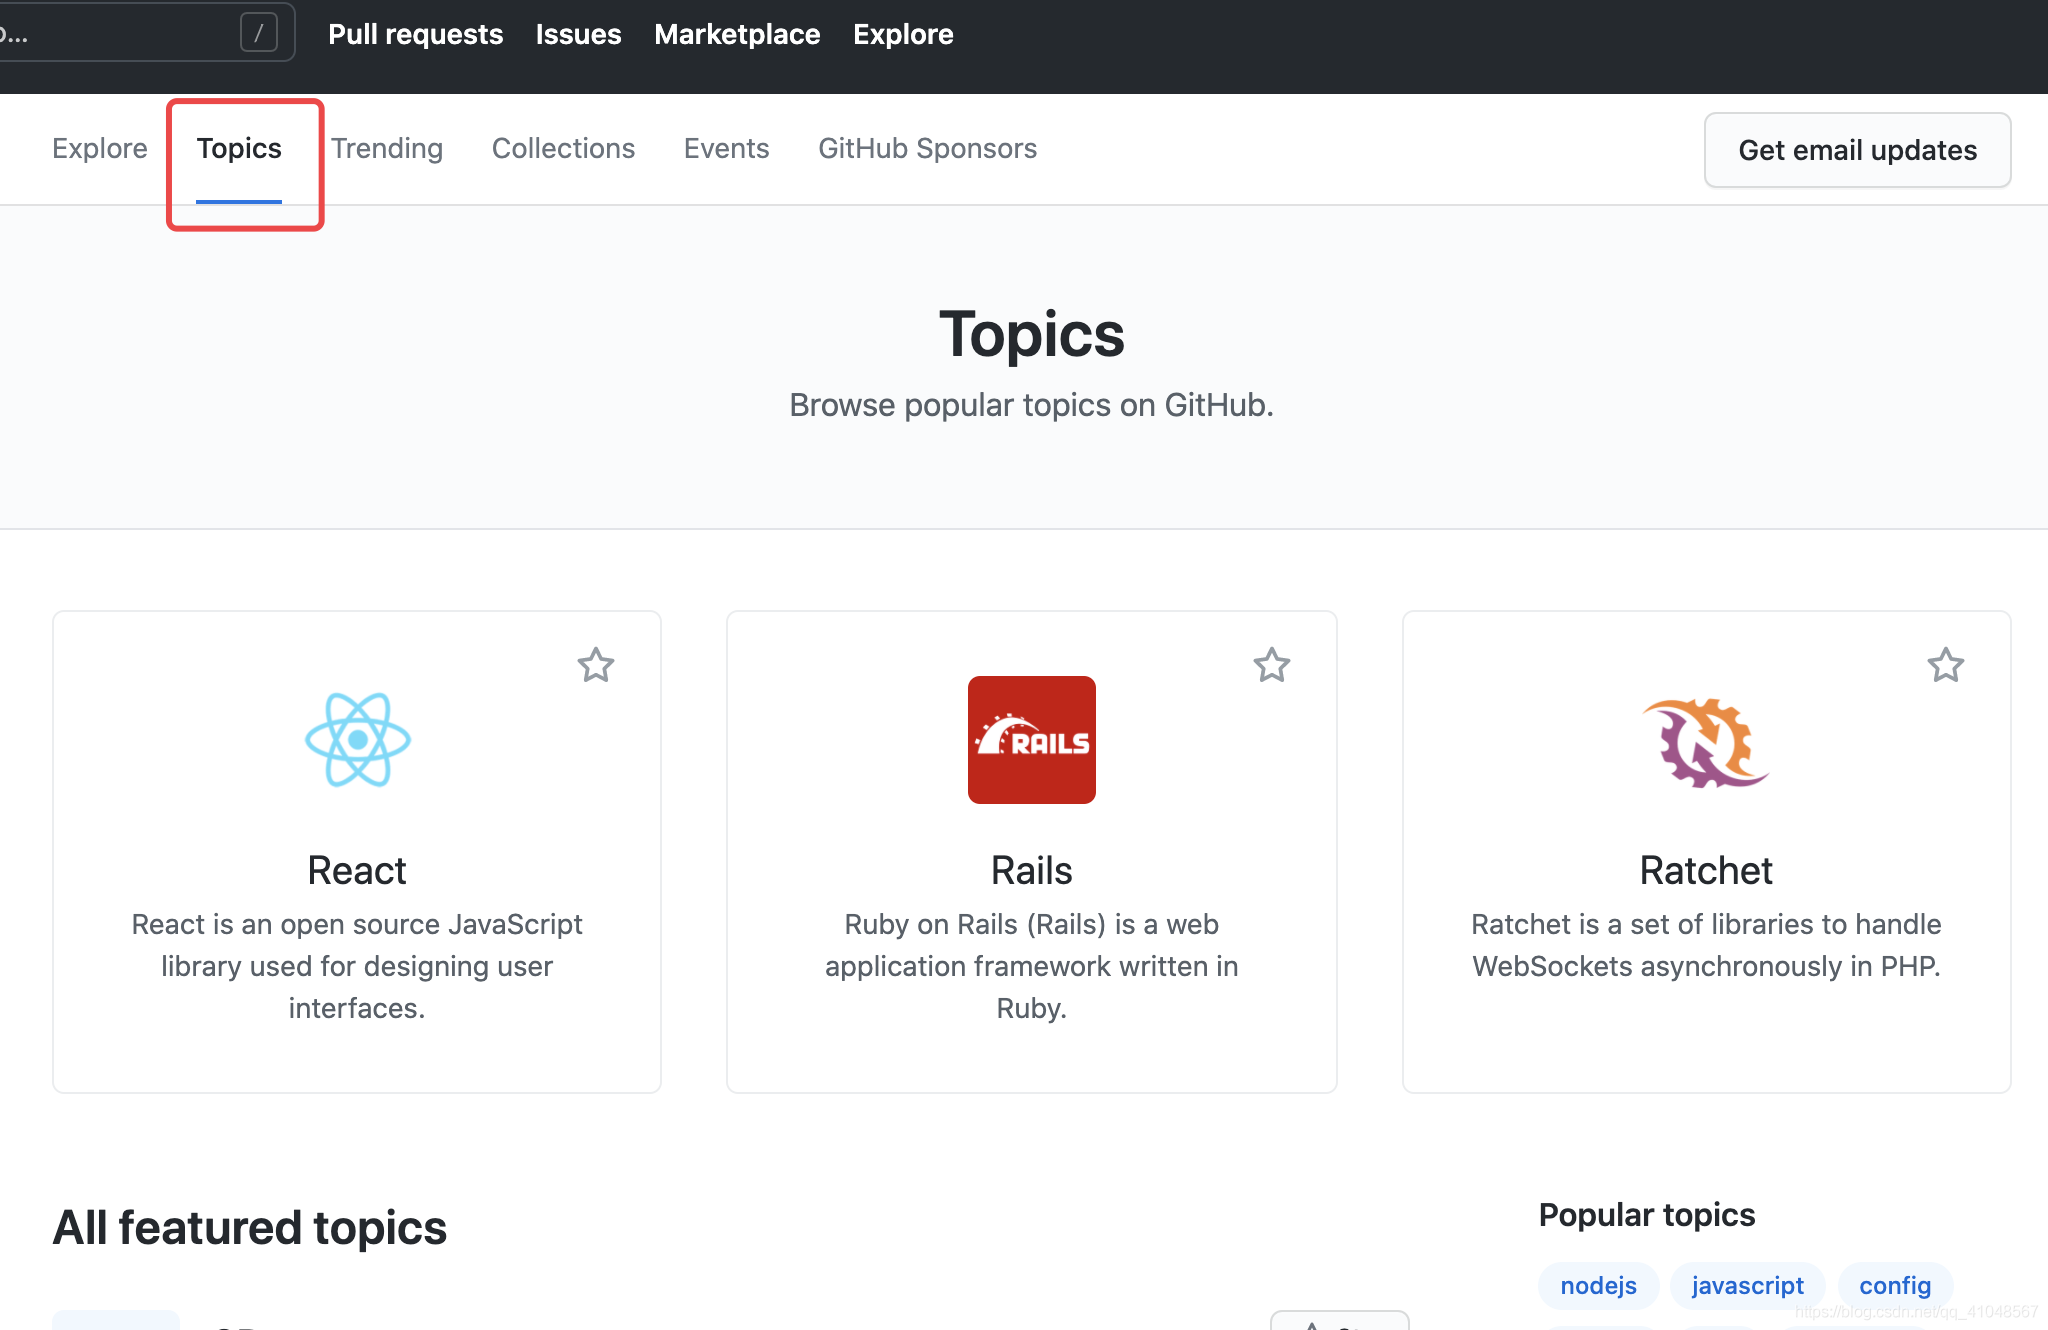This screenshot has height=1330, width=2048.
Task: Select the config popular topic tag
Action: tap(1895, 1285)
